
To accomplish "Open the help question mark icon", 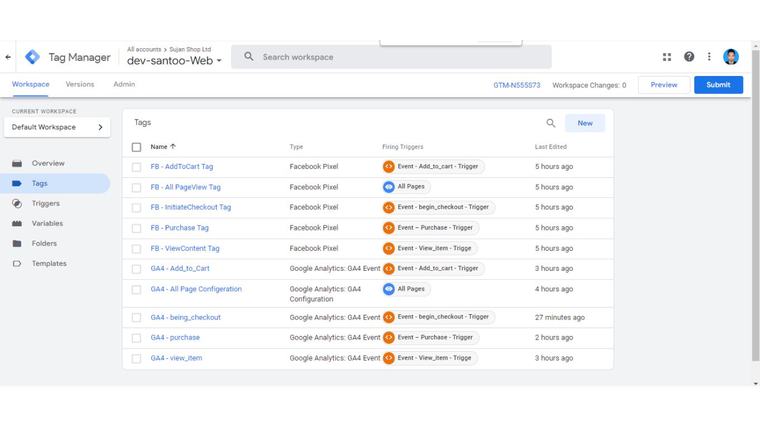I will (x=689, y=57).
